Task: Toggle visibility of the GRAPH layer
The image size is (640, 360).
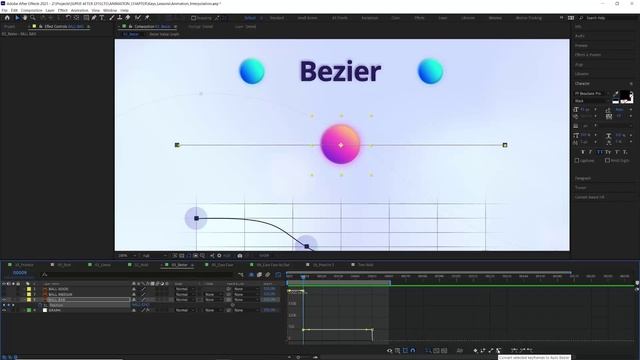Action: click(4, 310)
